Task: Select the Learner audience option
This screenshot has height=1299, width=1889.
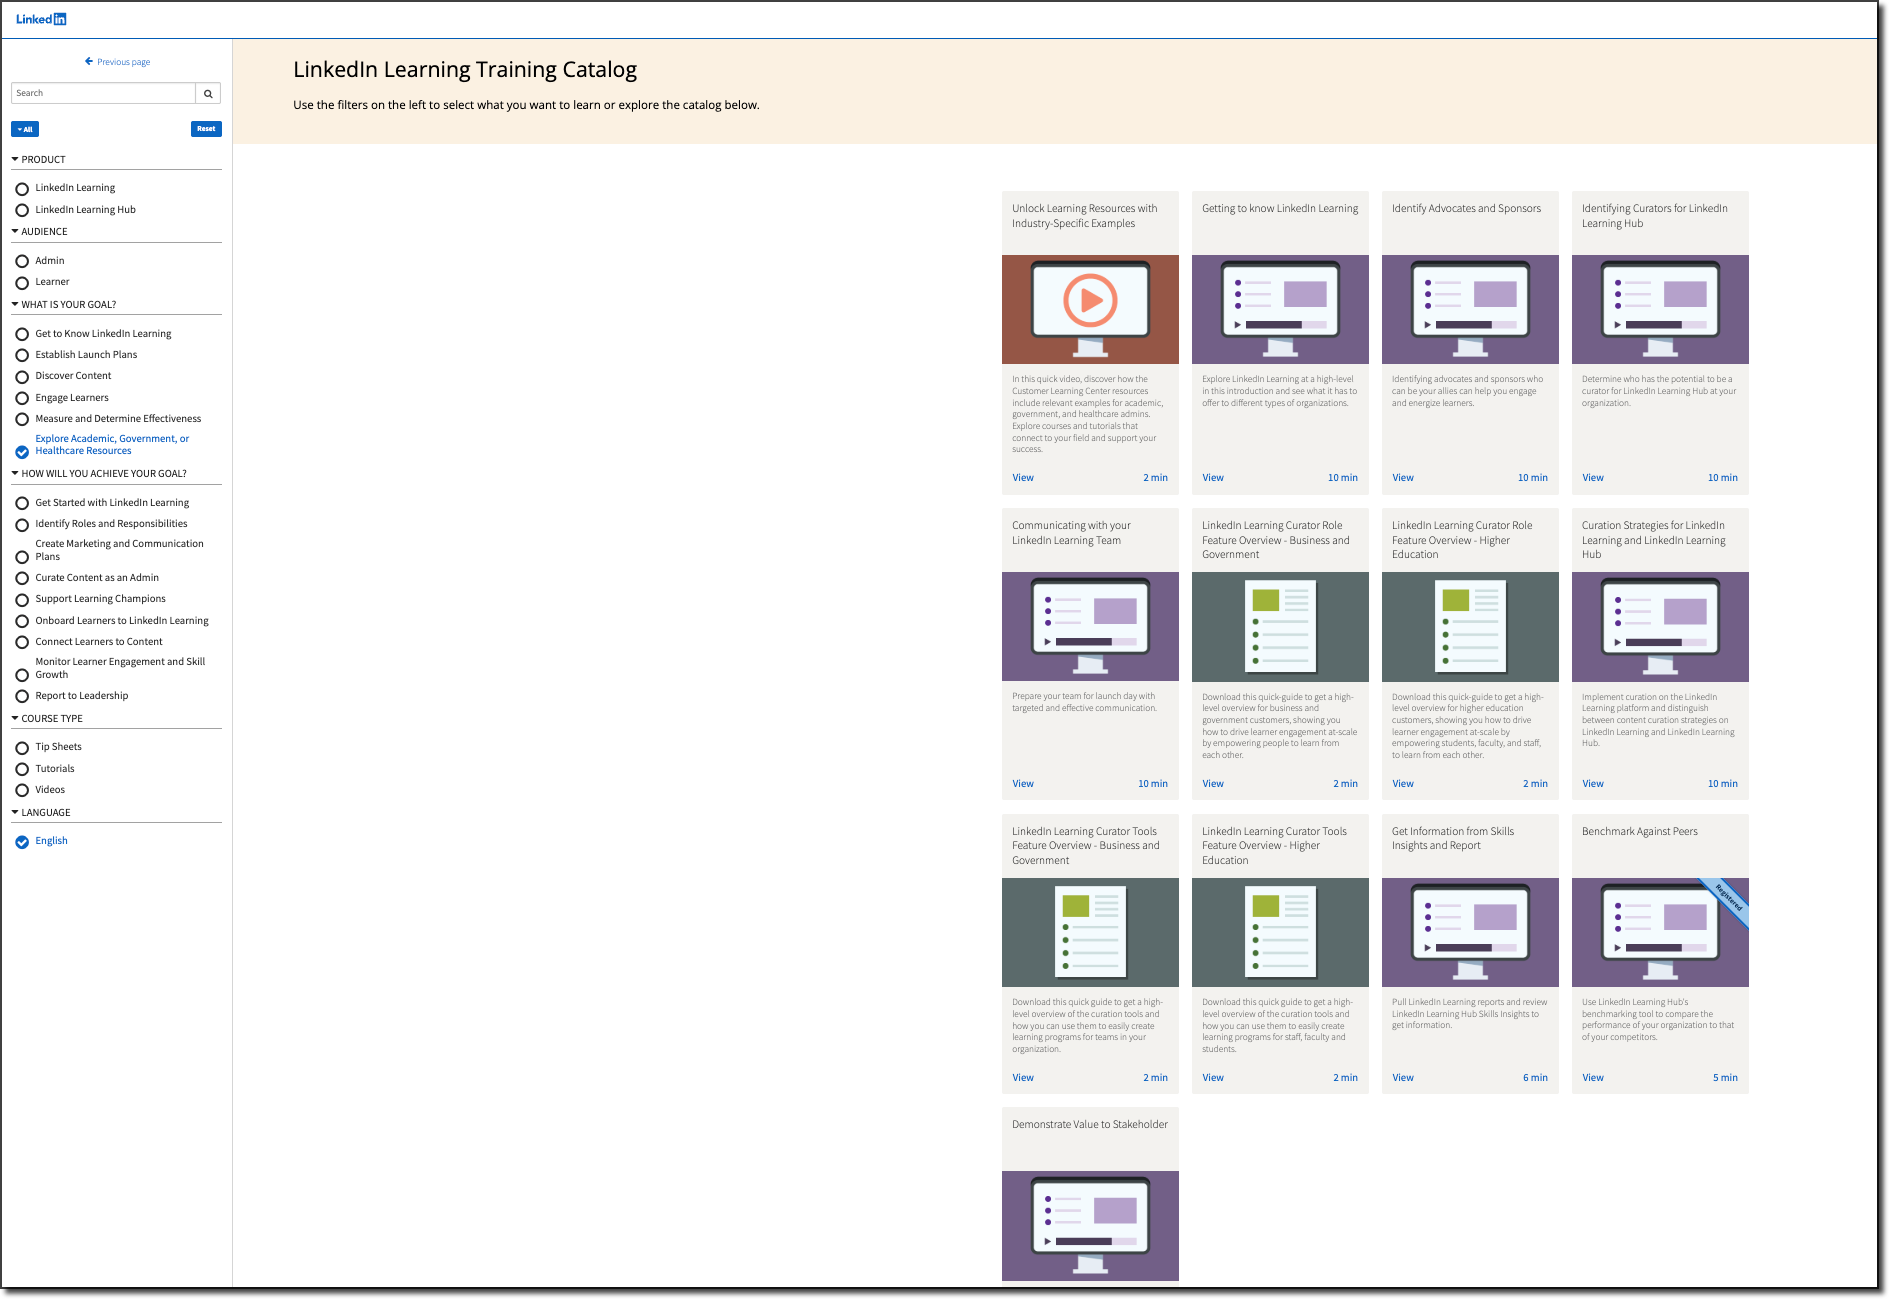Action: click(22, 283)
